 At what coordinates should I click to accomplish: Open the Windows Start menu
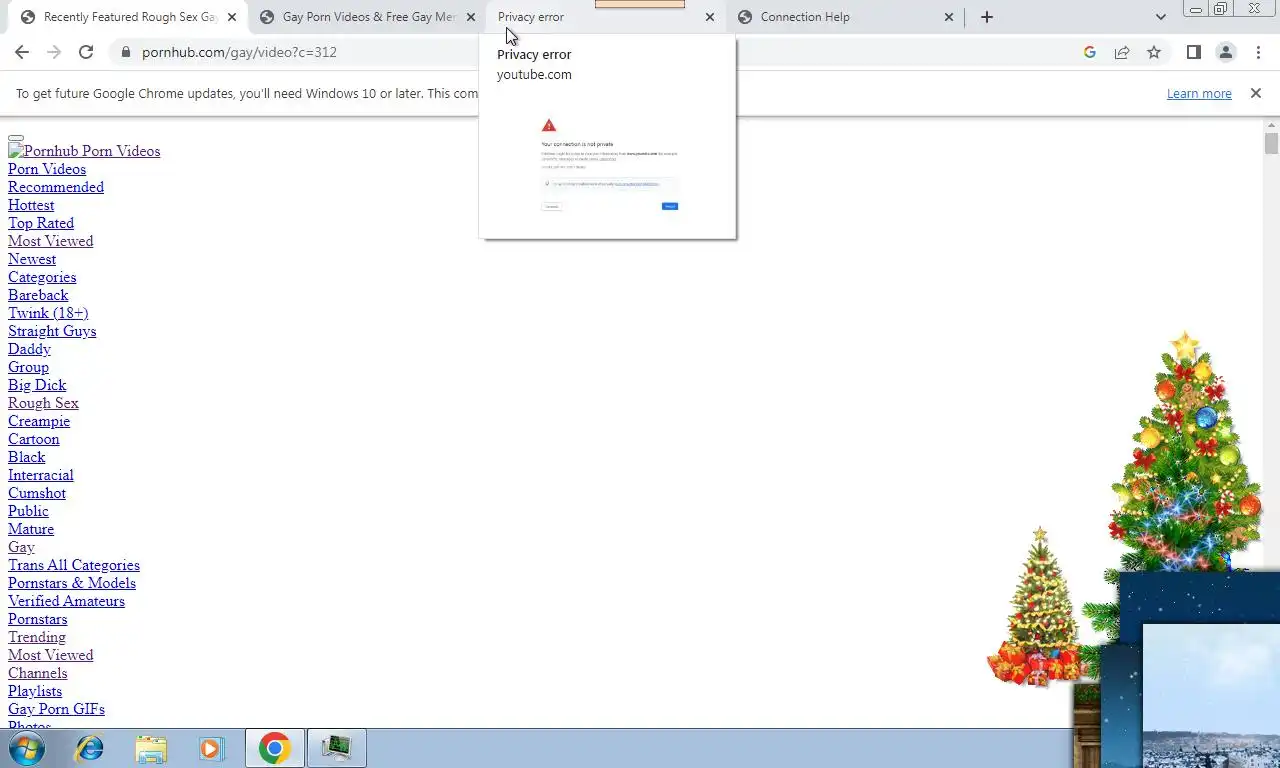click(27, 748)
